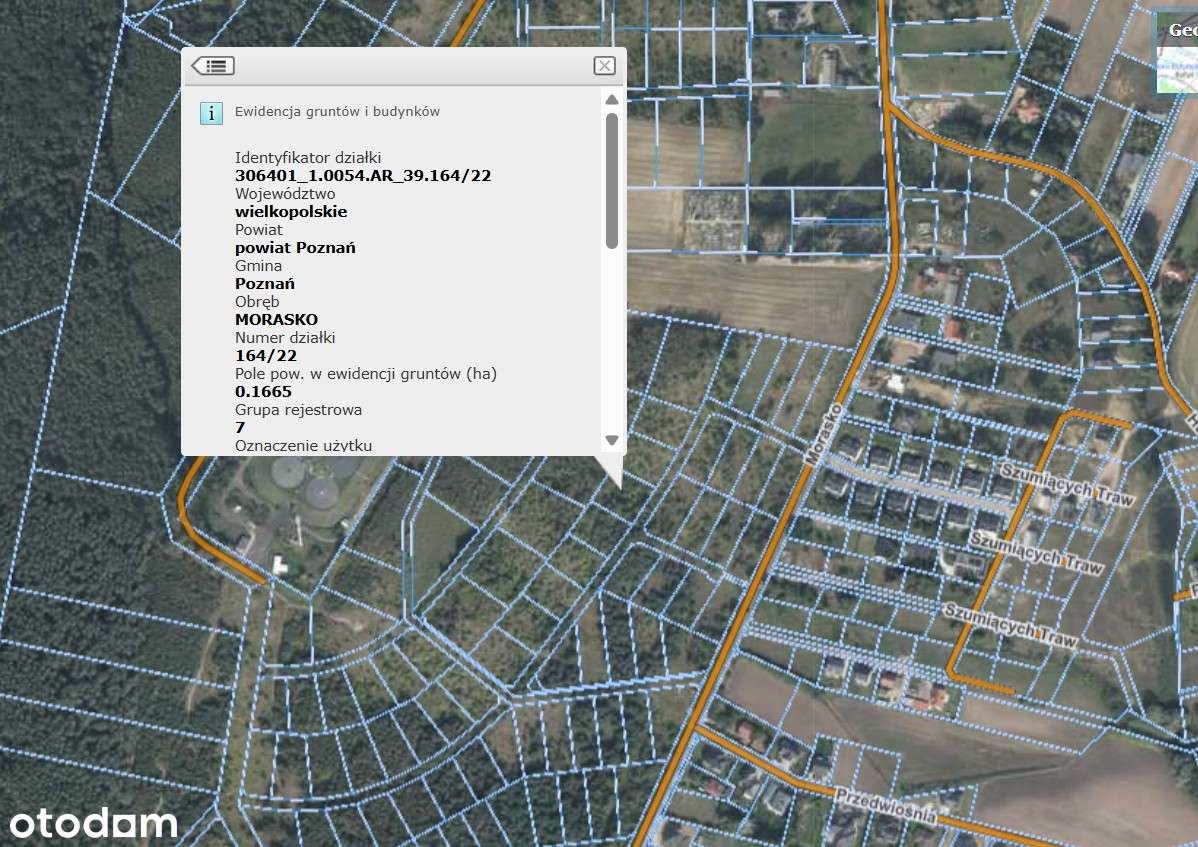Click the Oznaczenie użytku field label
Image resolution: width=1198 pixels, height=847 pixels.
(x=303, y=445)
